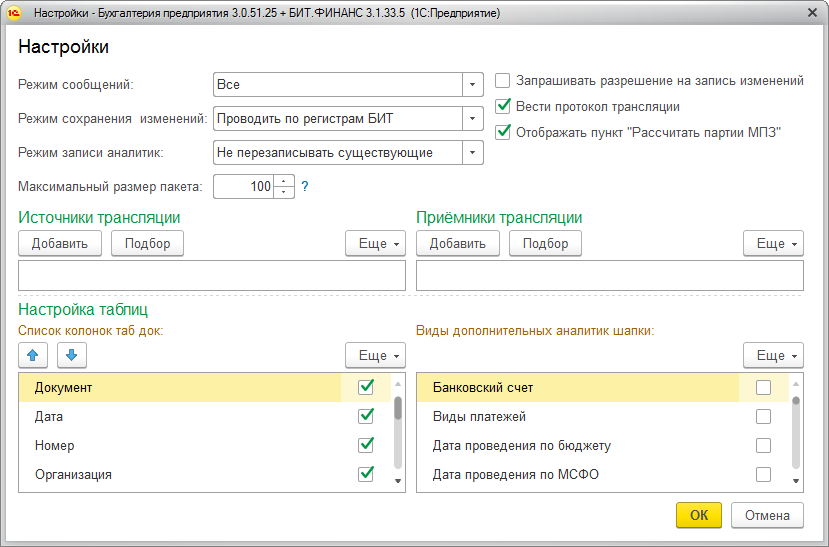Uncheck the 'Документ' column checkbox
The height and width of the screenshot is (547, 829).
[365, 387]
